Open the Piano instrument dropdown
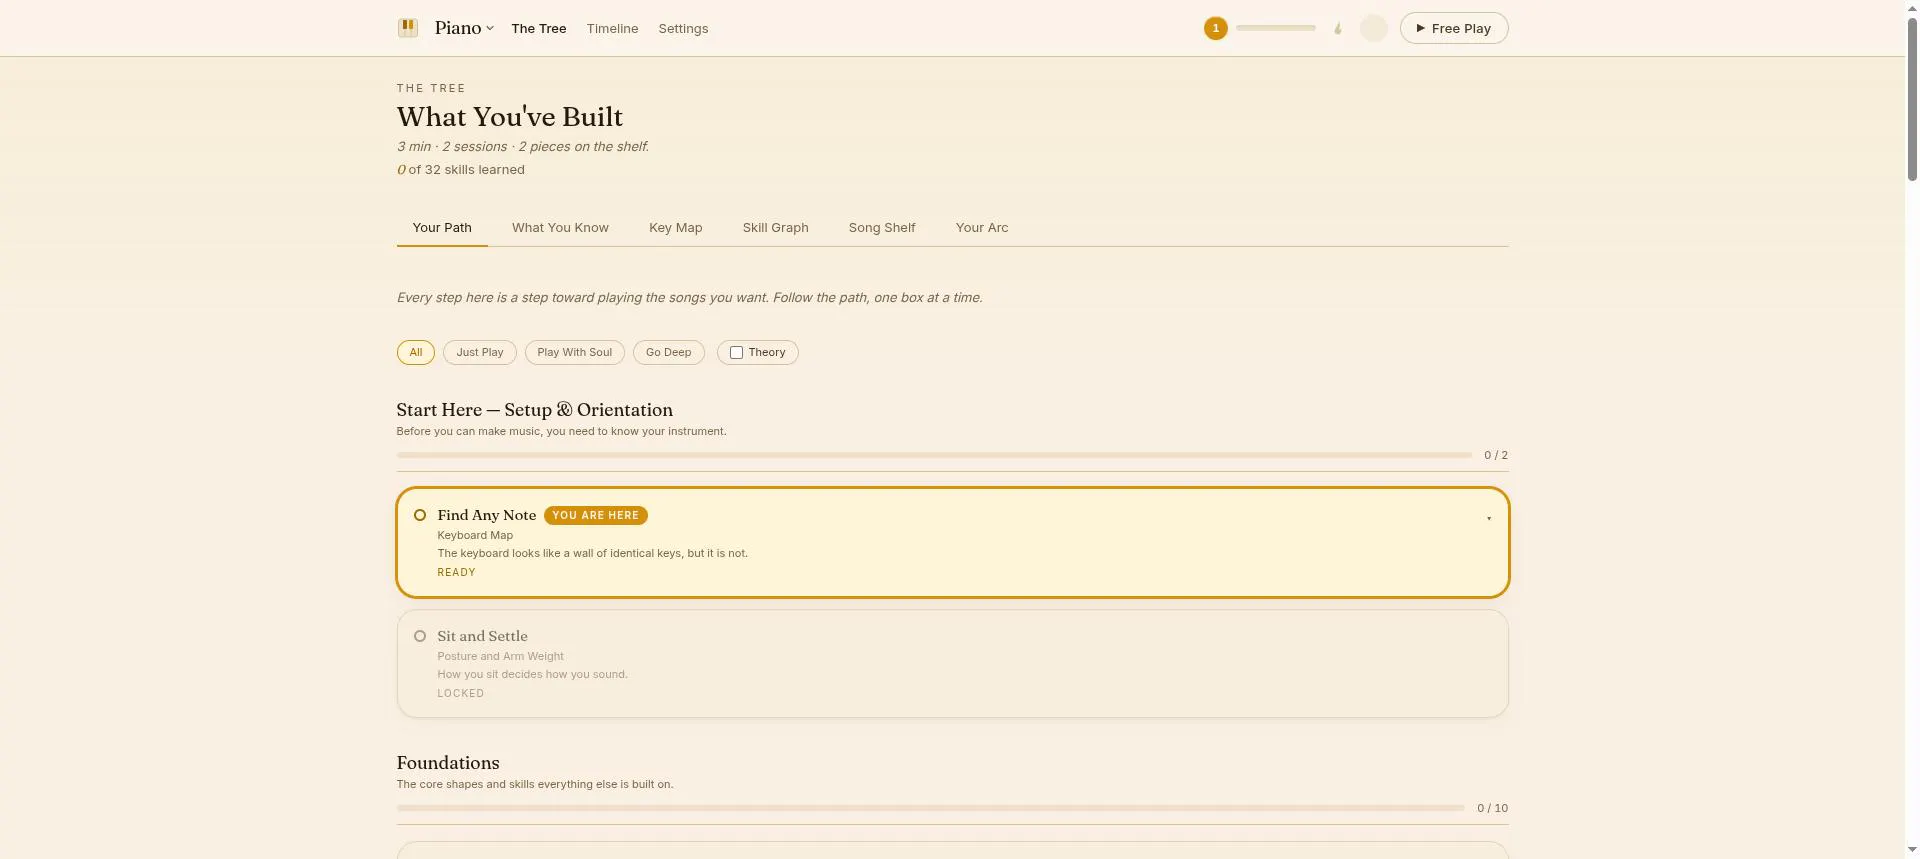 point(464,28)
